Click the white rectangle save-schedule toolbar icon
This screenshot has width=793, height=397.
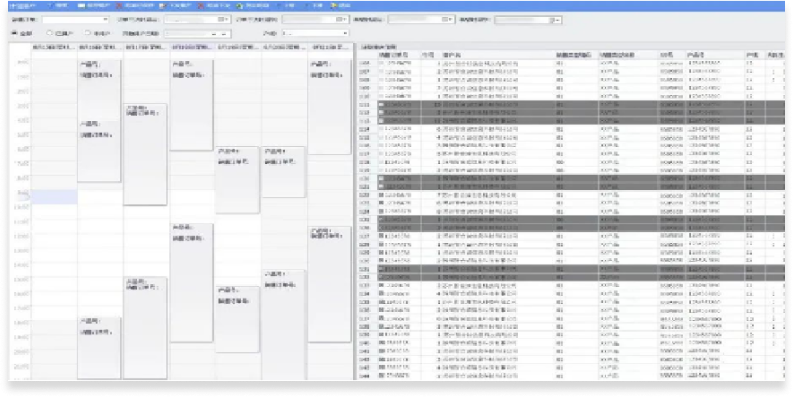point(81,6)
